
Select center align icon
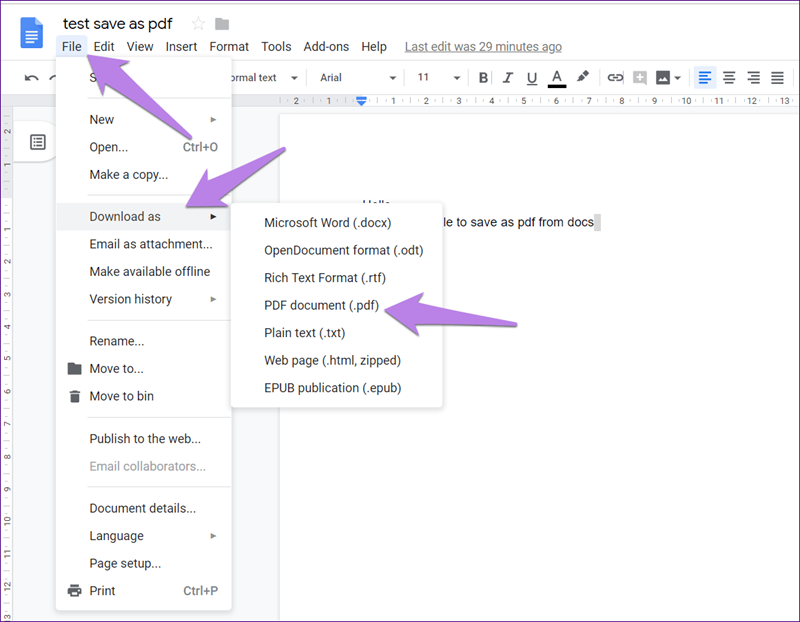click(730, 78)
